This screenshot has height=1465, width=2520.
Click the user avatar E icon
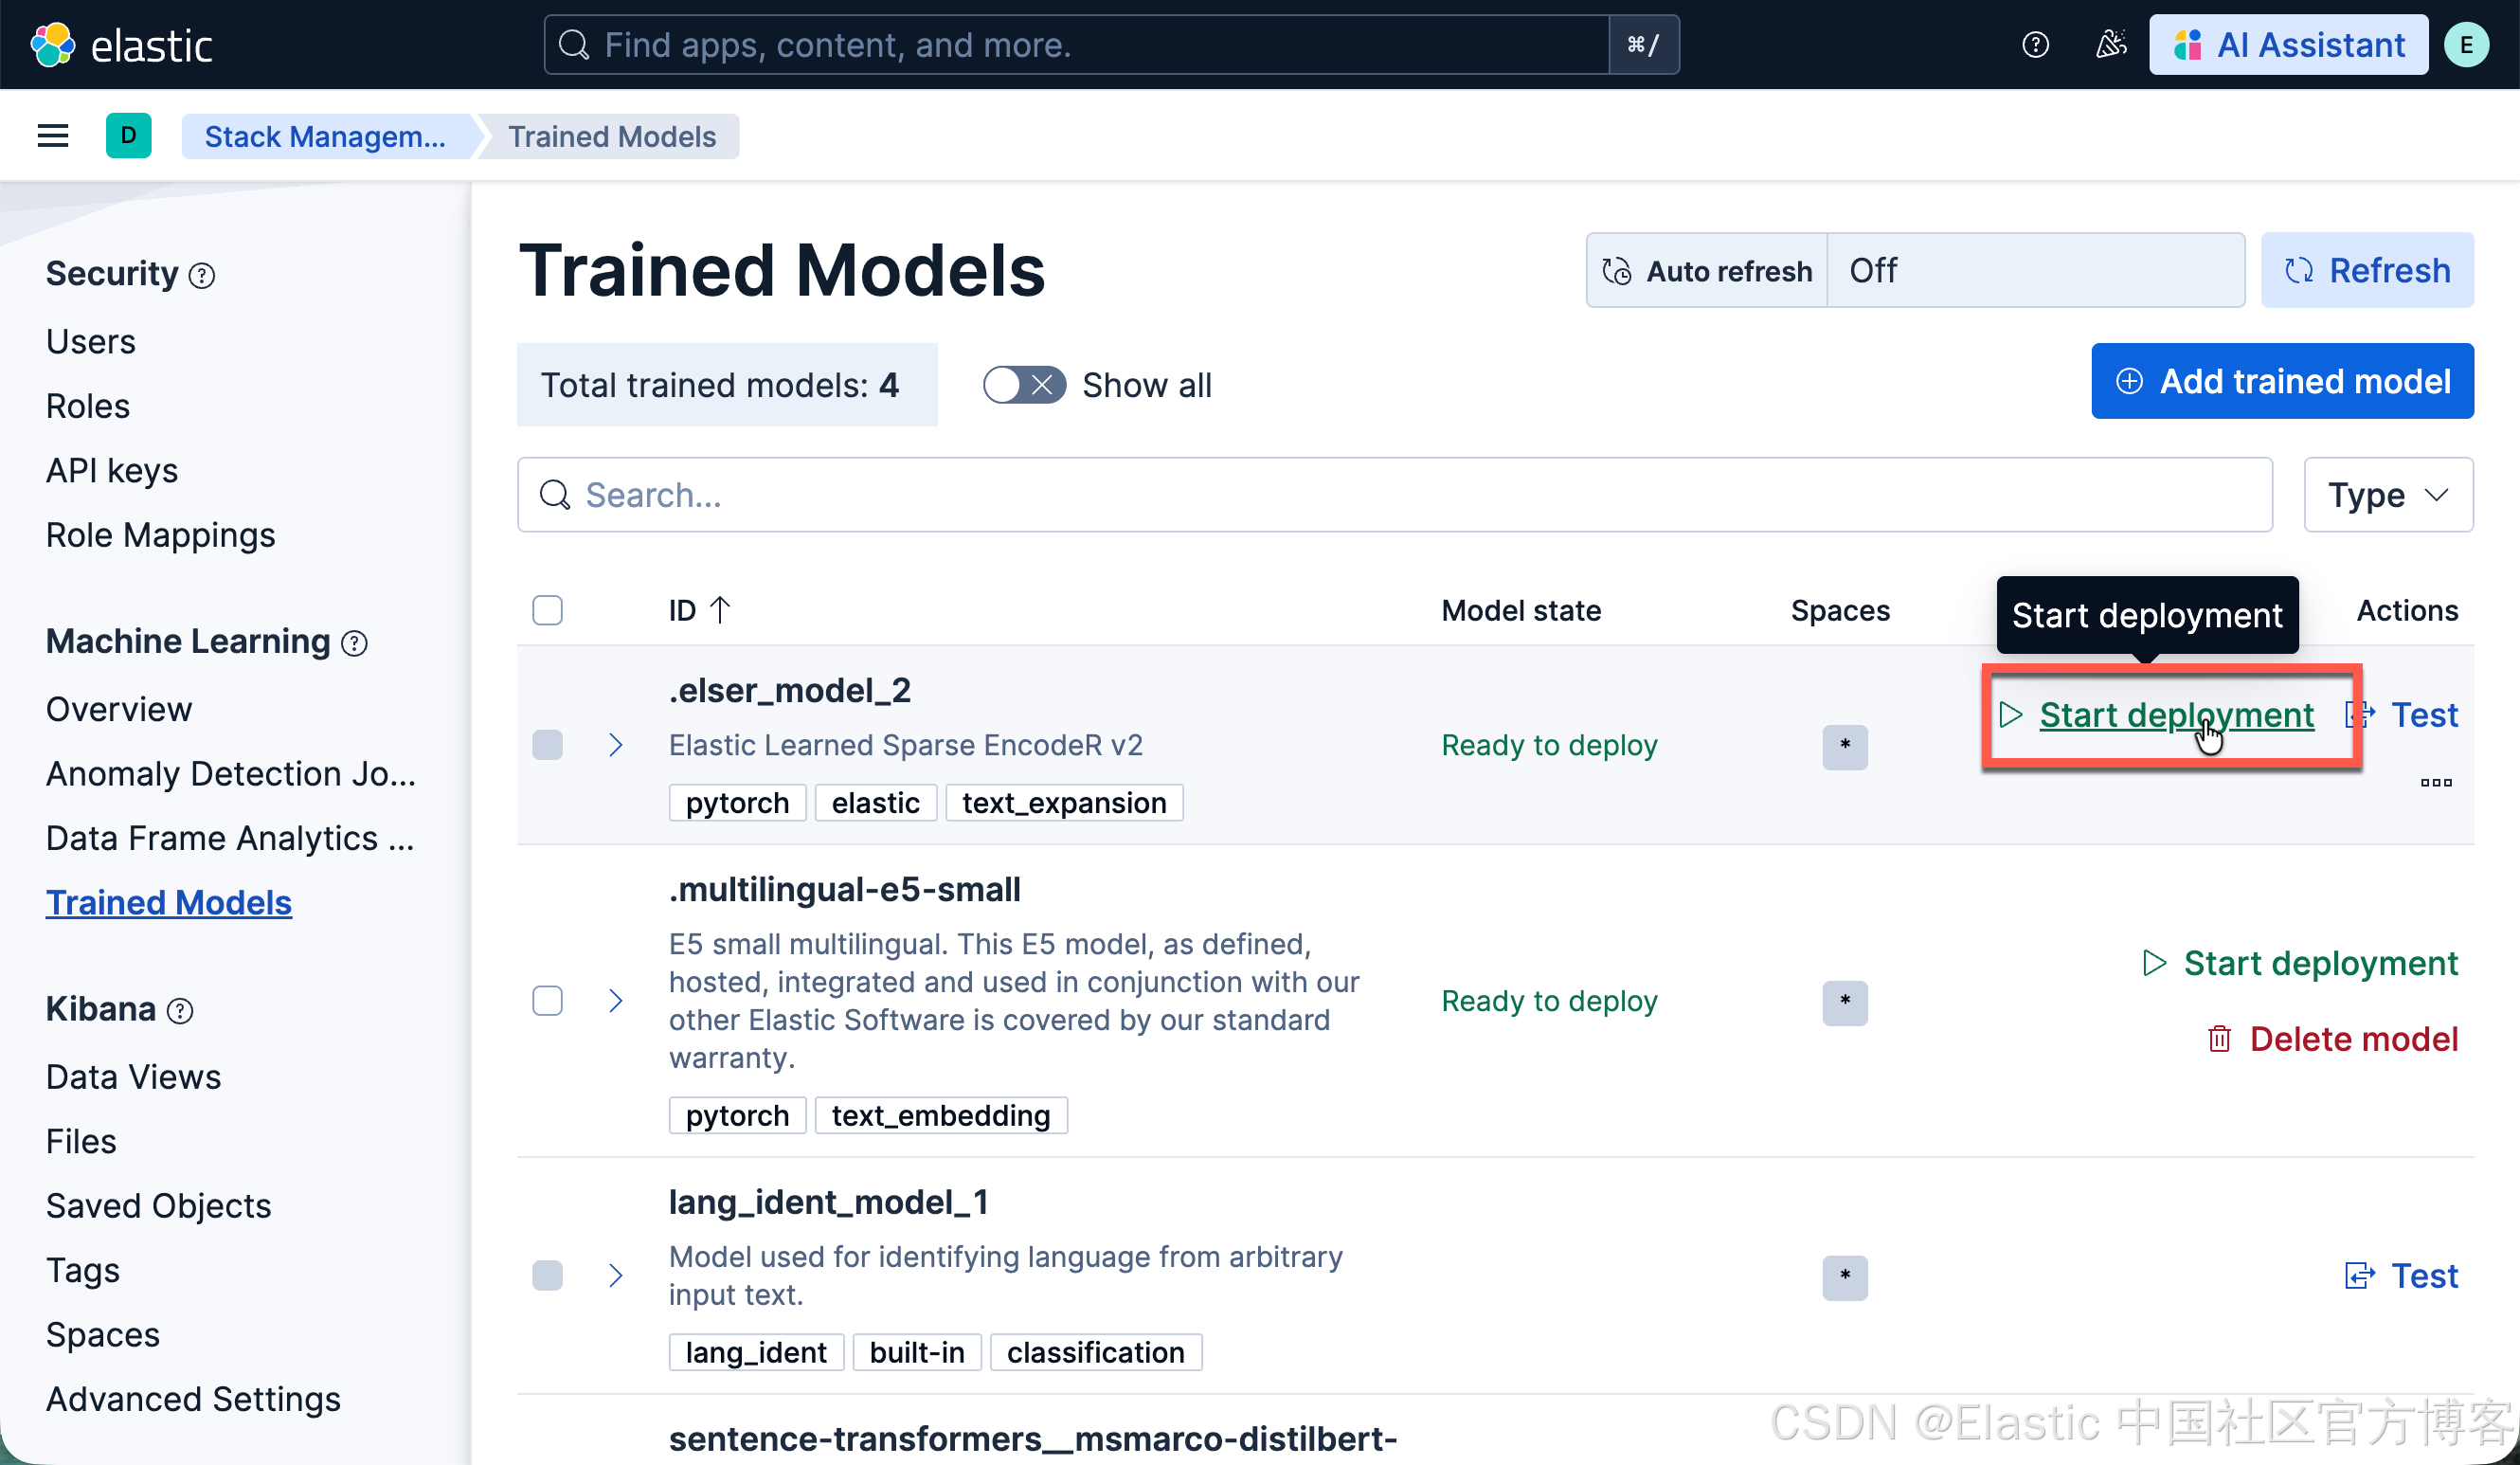[2465, 45]
